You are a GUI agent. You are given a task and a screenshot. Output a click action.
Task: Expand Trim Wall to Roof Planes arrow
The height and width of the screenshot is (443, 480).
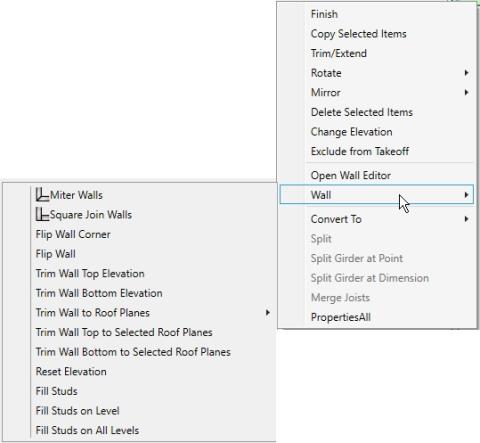point(267,313)
